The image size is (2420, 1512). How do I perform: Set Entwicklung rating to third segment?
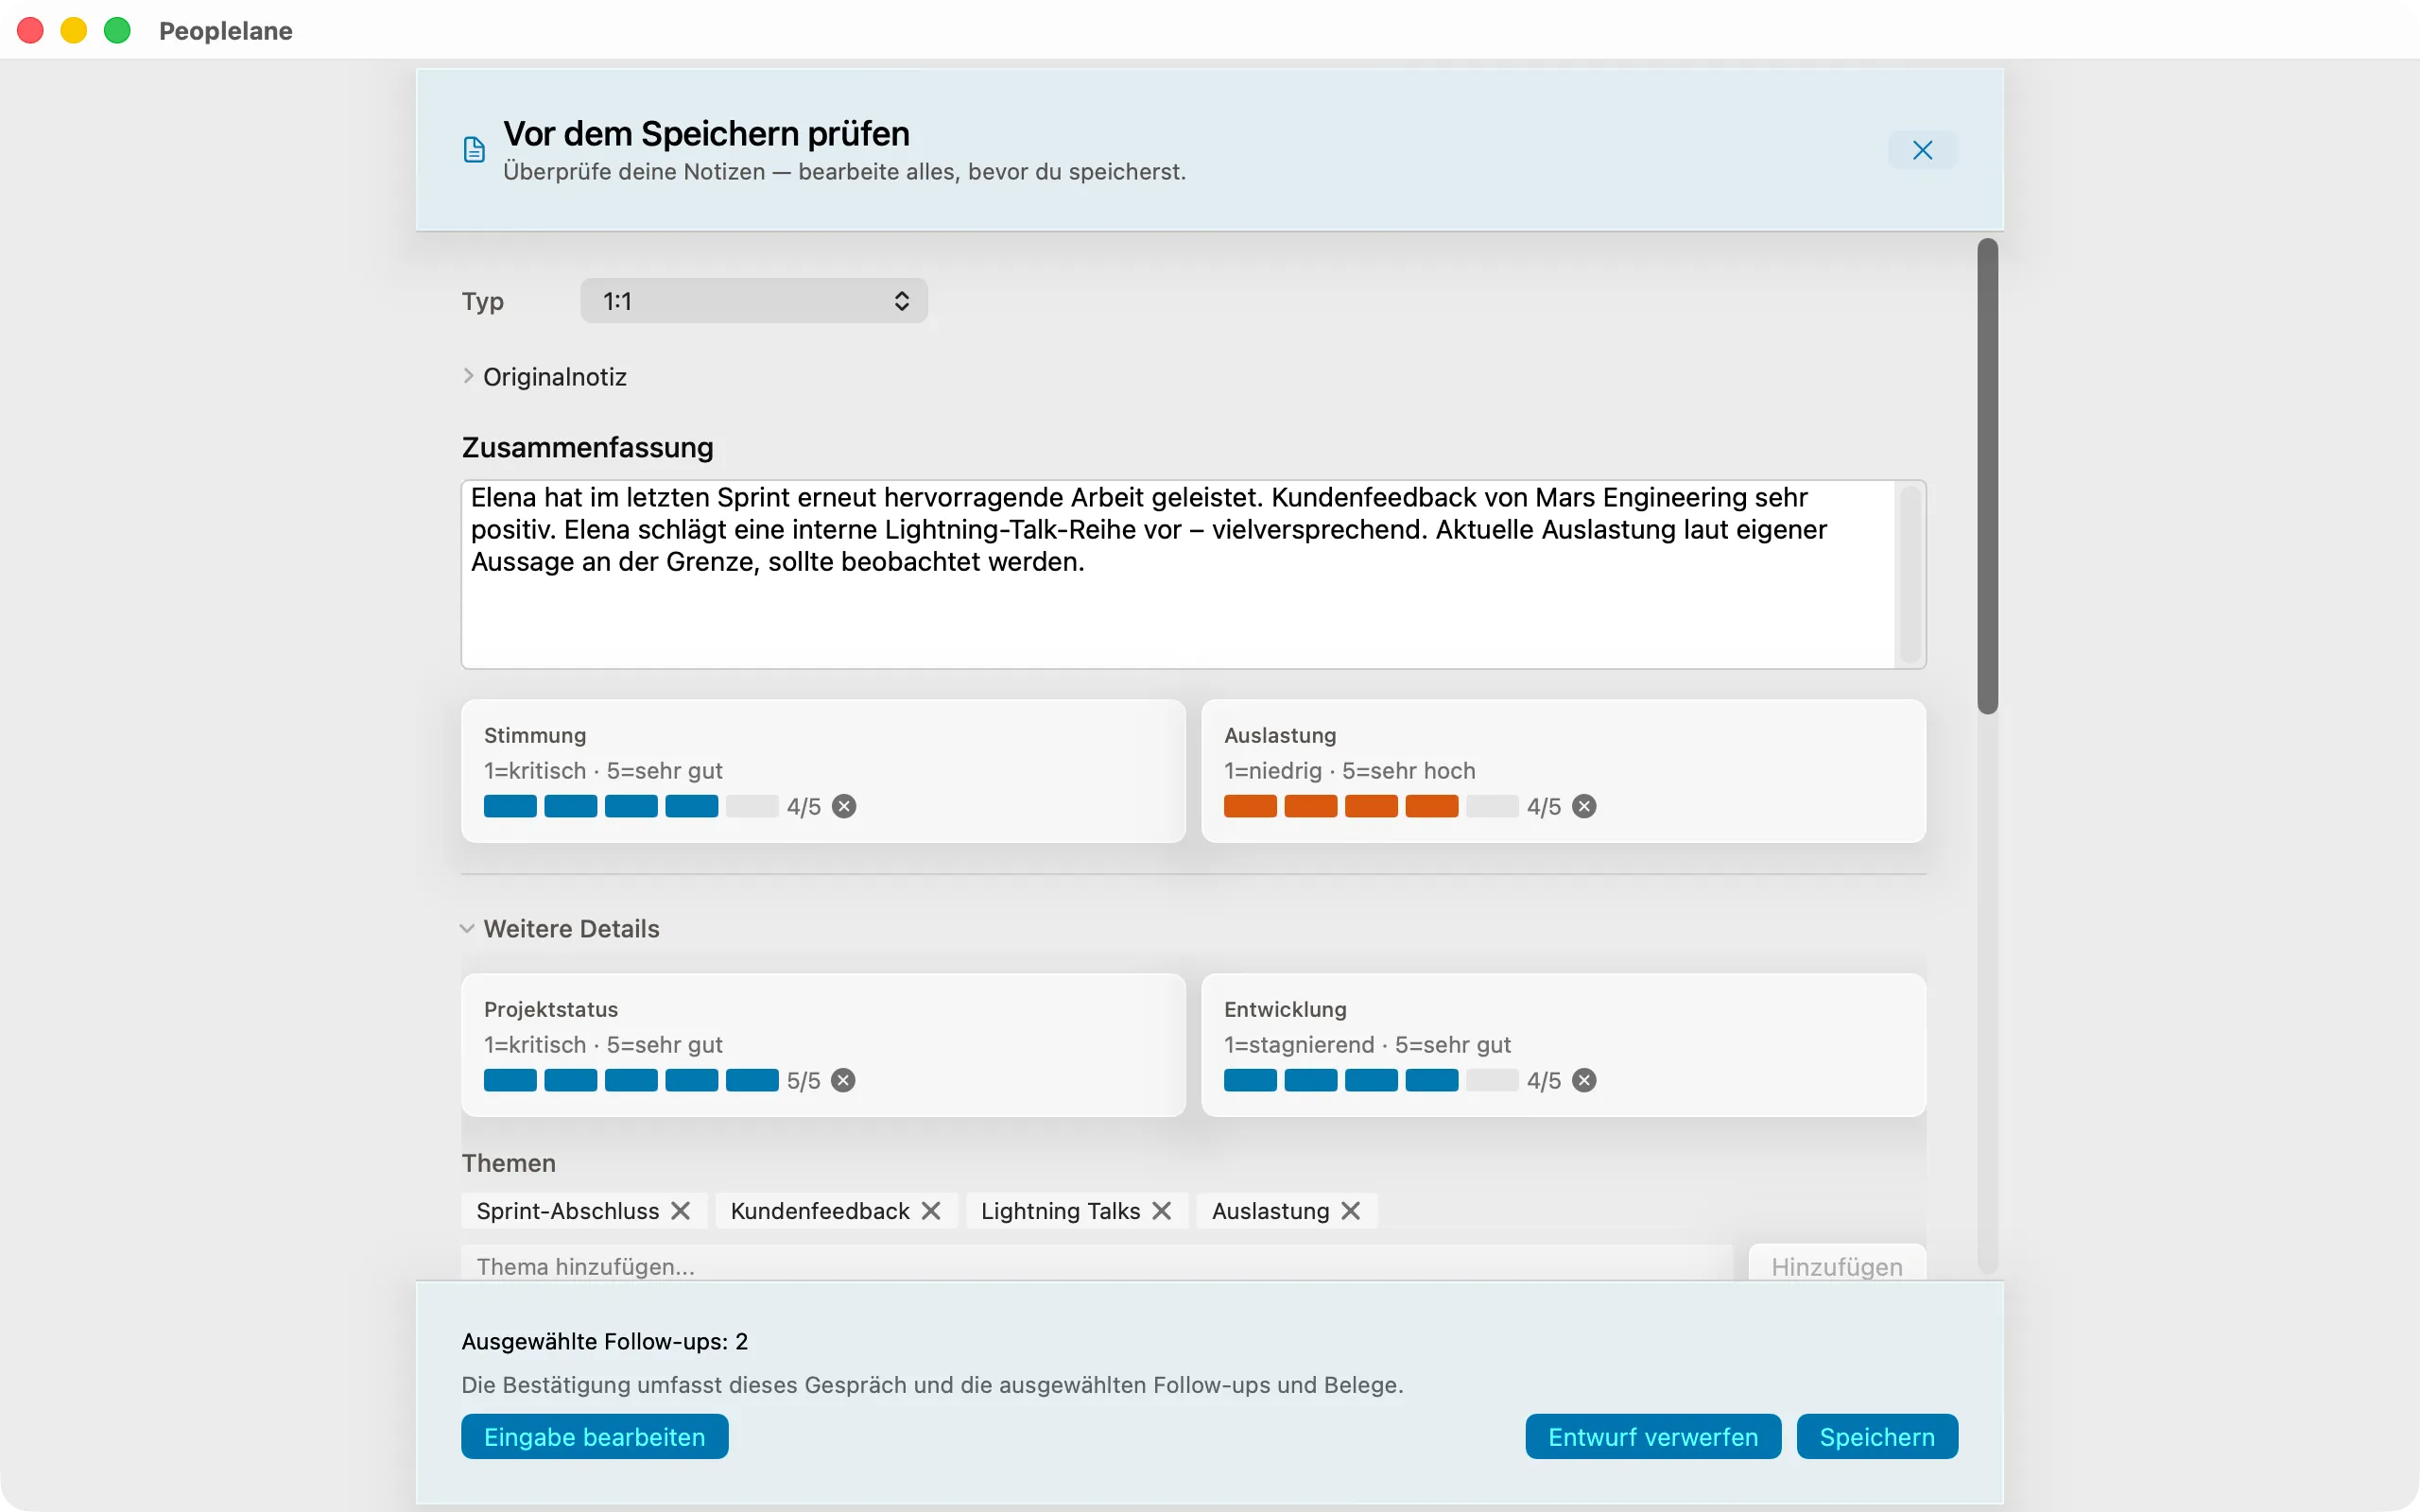tap(1371, 1080)
